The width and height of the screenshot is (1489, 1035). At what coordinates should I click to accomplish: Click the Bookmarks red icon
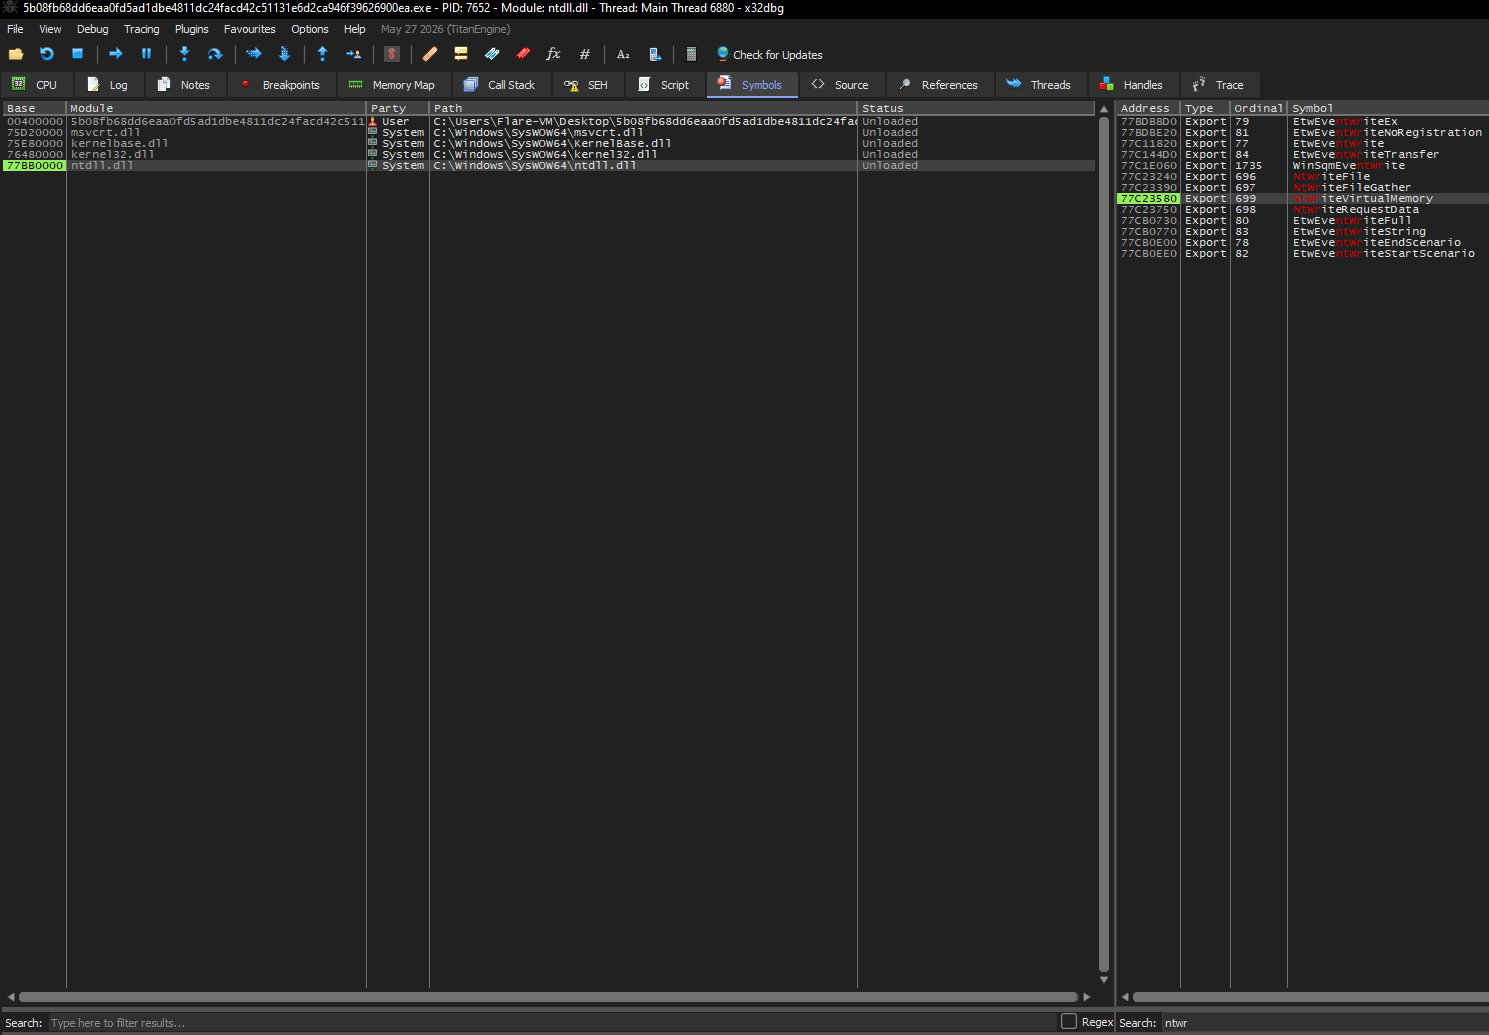click(x=523, y=54)
